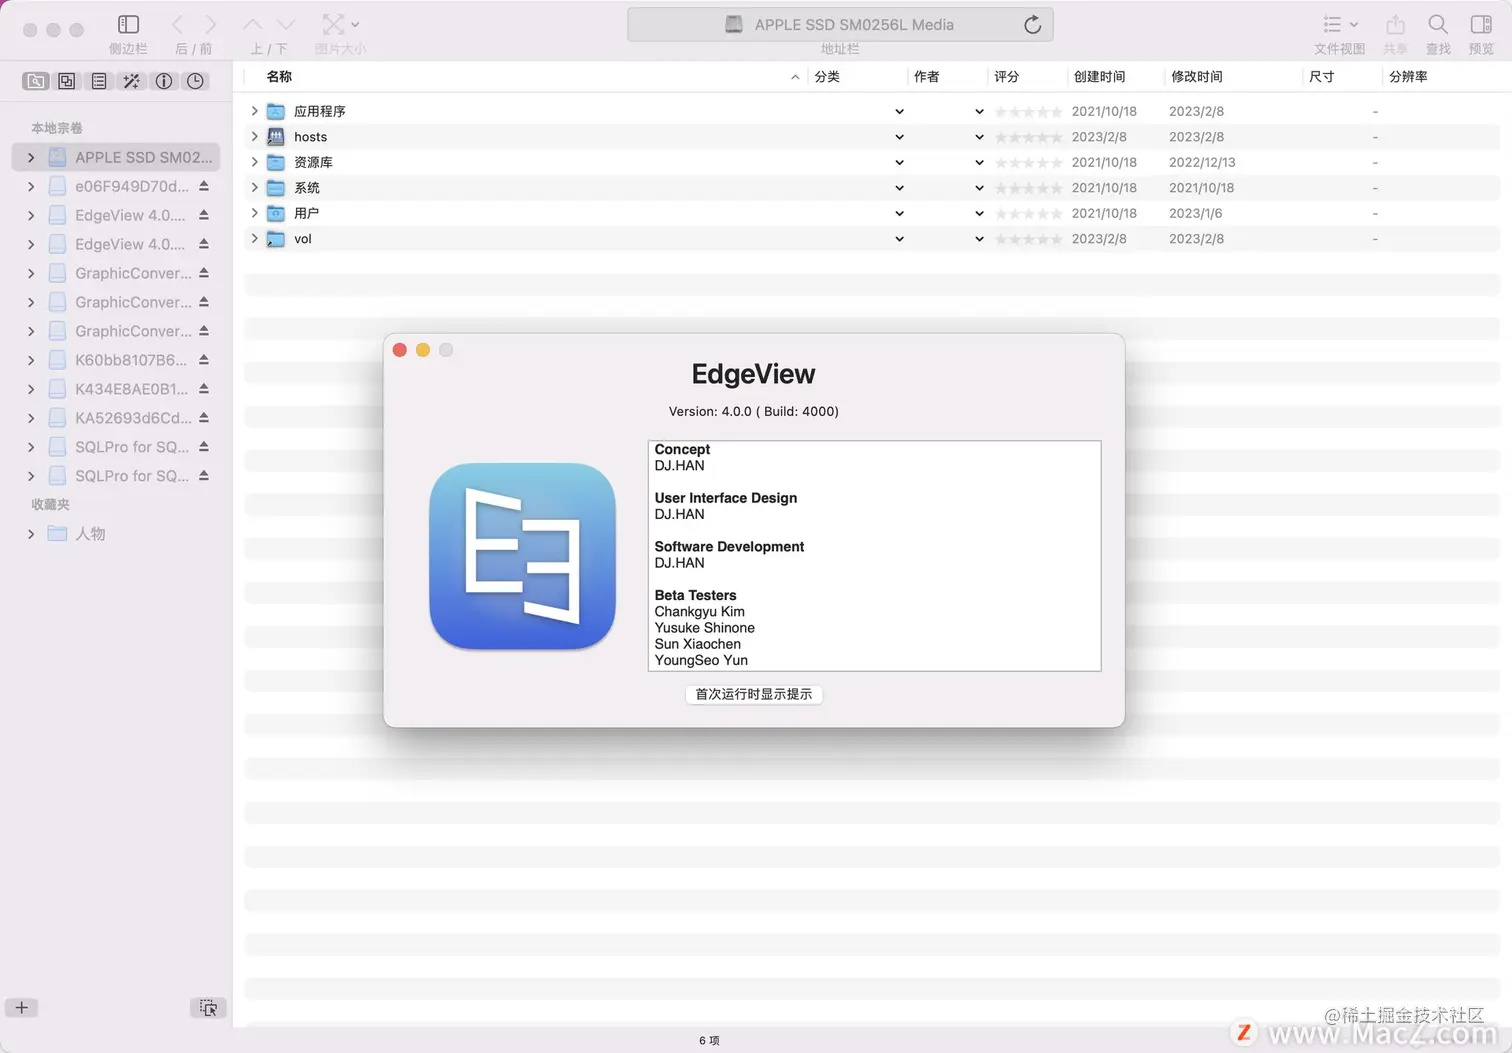Image resolution: width=1512 pixels, height=1053 pixels.
Task: Click the 首次运行时显示提示 button
Action: tap(753, 694)
